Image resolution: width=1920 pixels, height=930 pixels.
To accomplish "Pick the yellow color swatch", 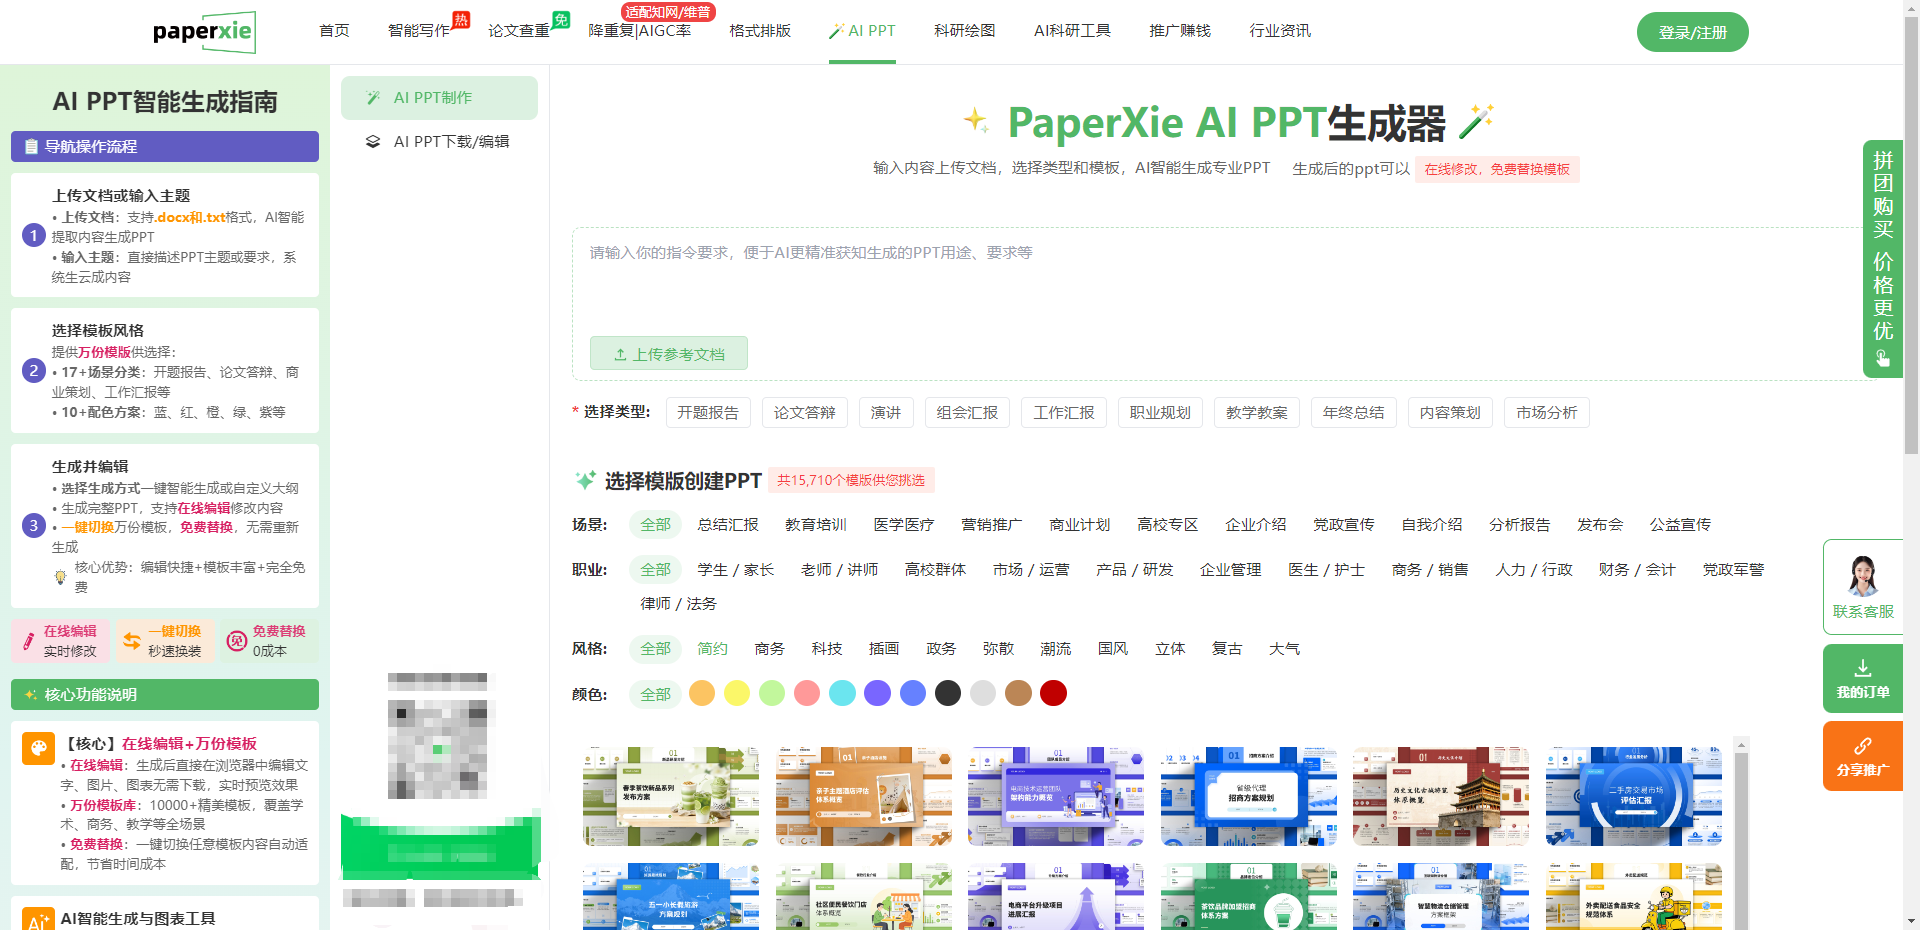I will pos(737,693).
